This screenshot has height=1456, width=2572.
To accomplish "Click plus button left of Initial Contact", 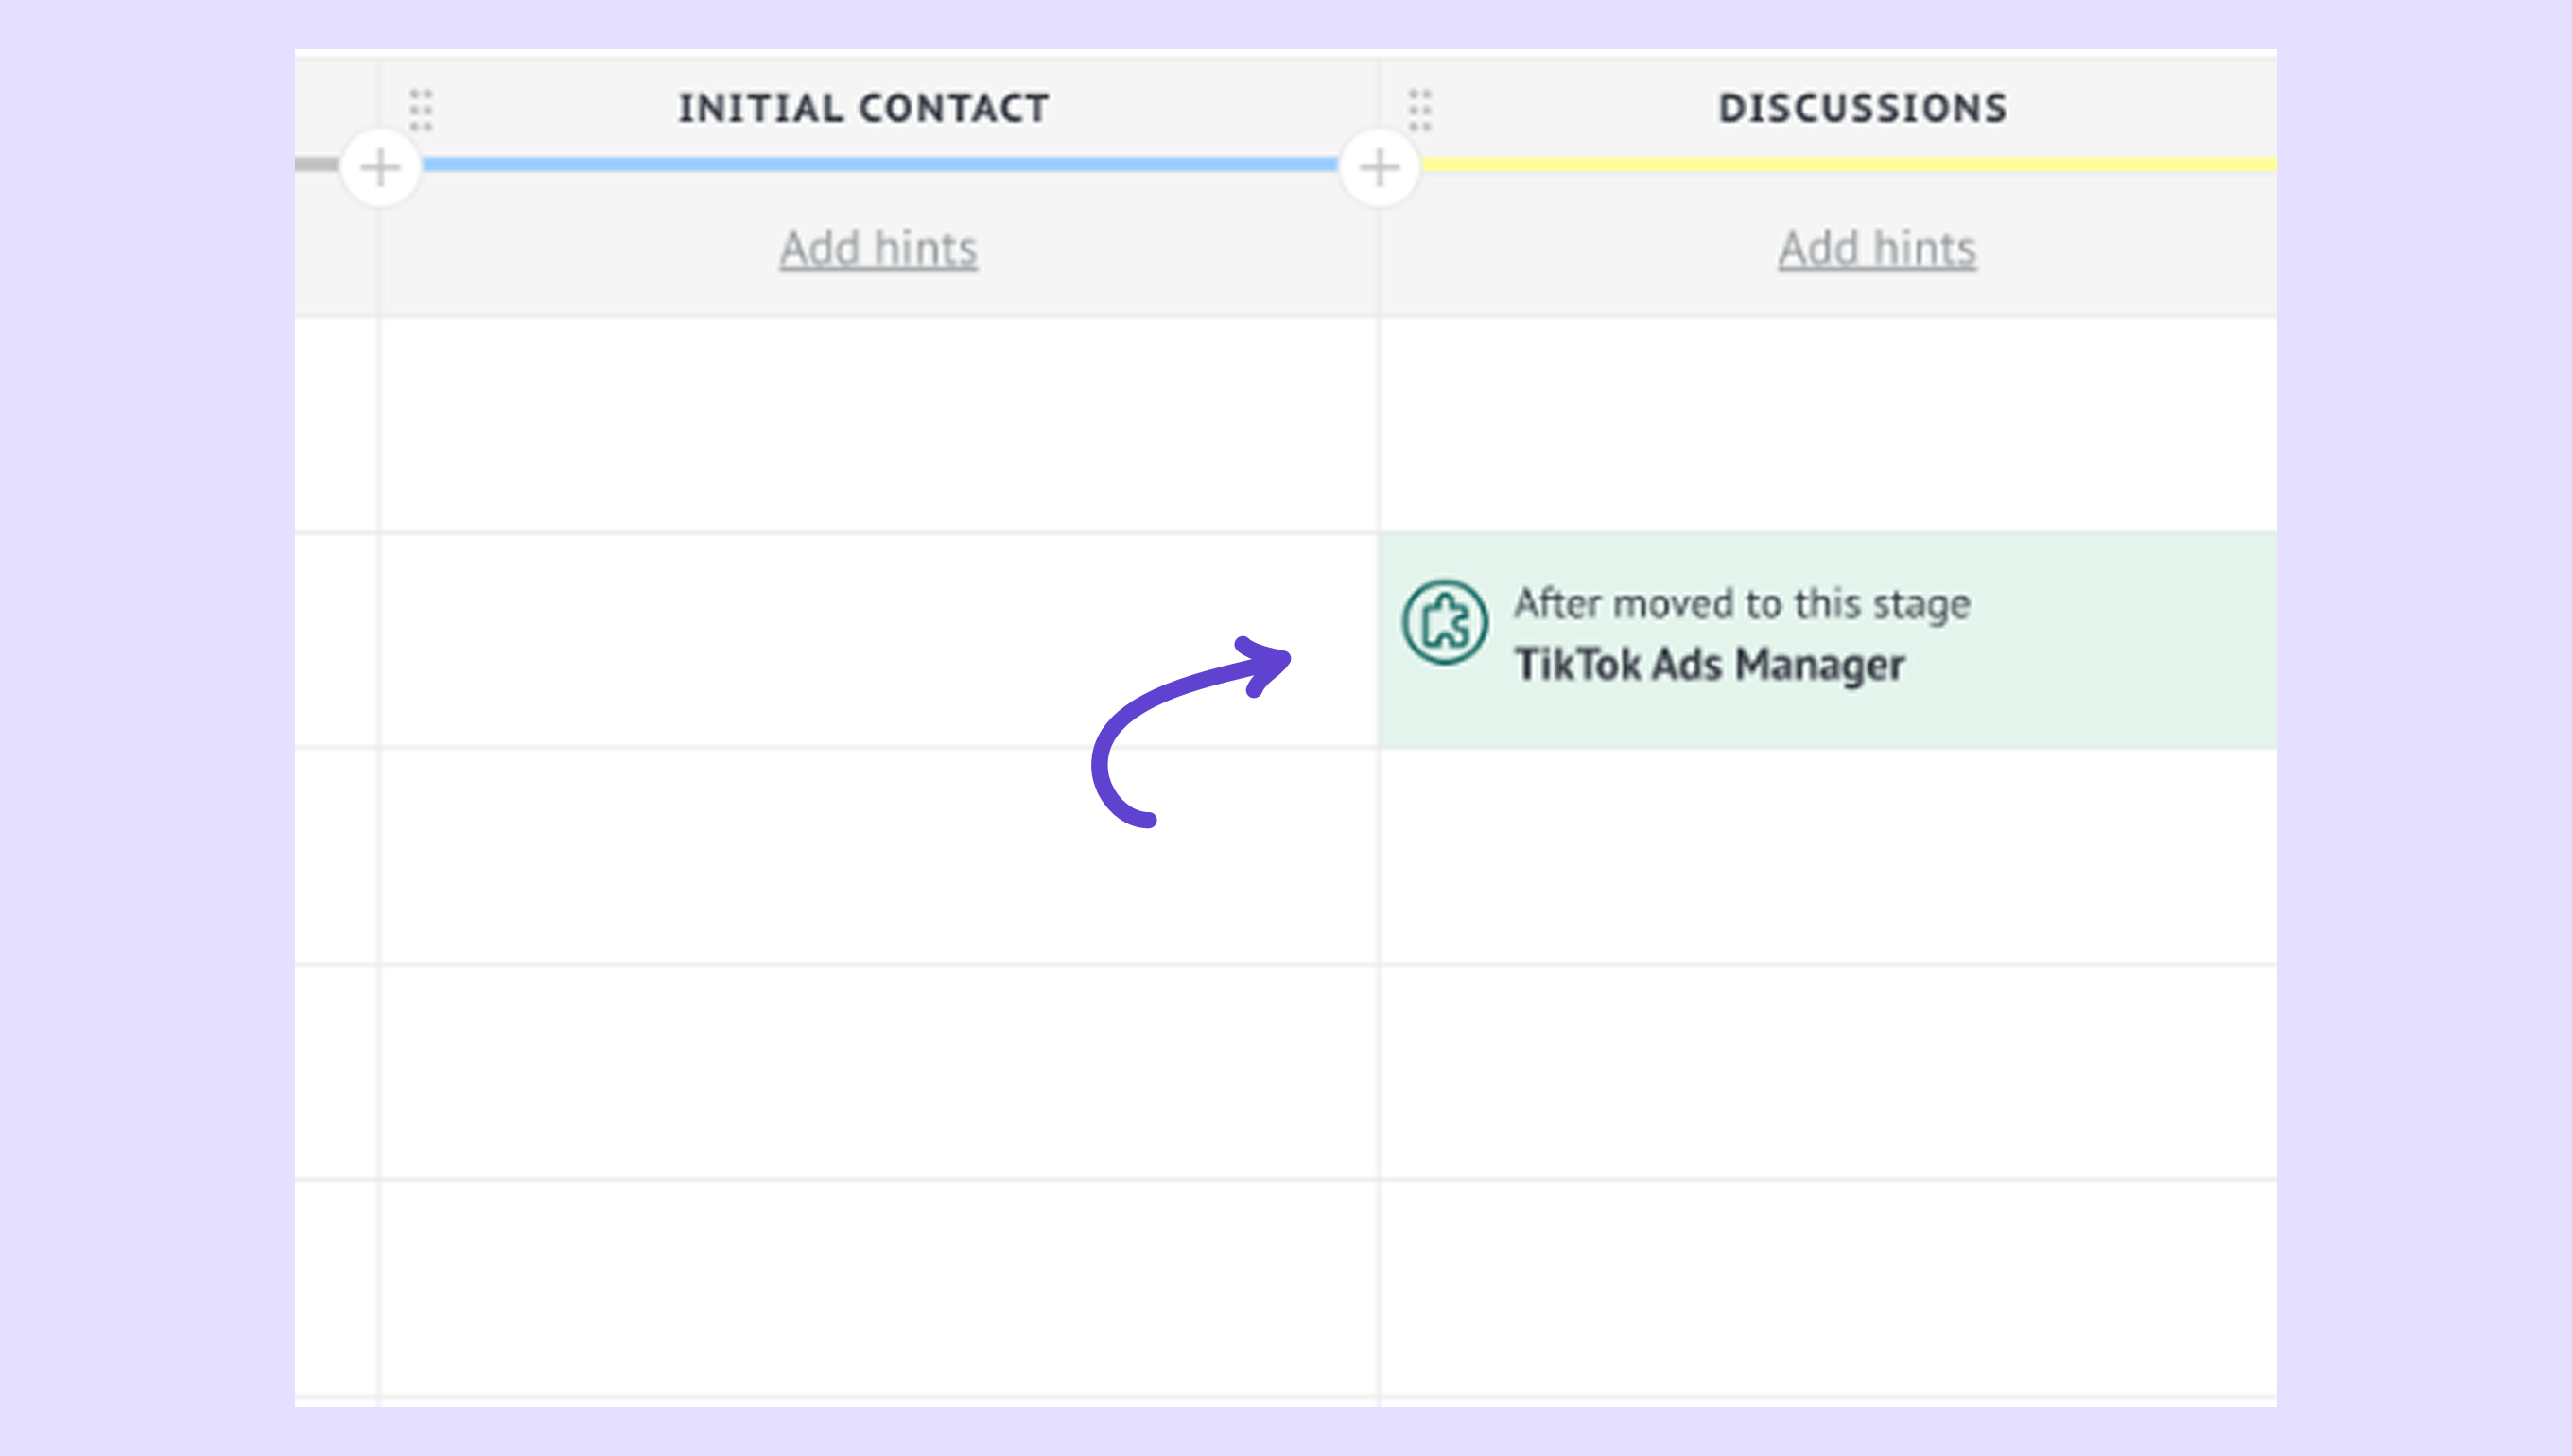I will [x=380, y=167].
